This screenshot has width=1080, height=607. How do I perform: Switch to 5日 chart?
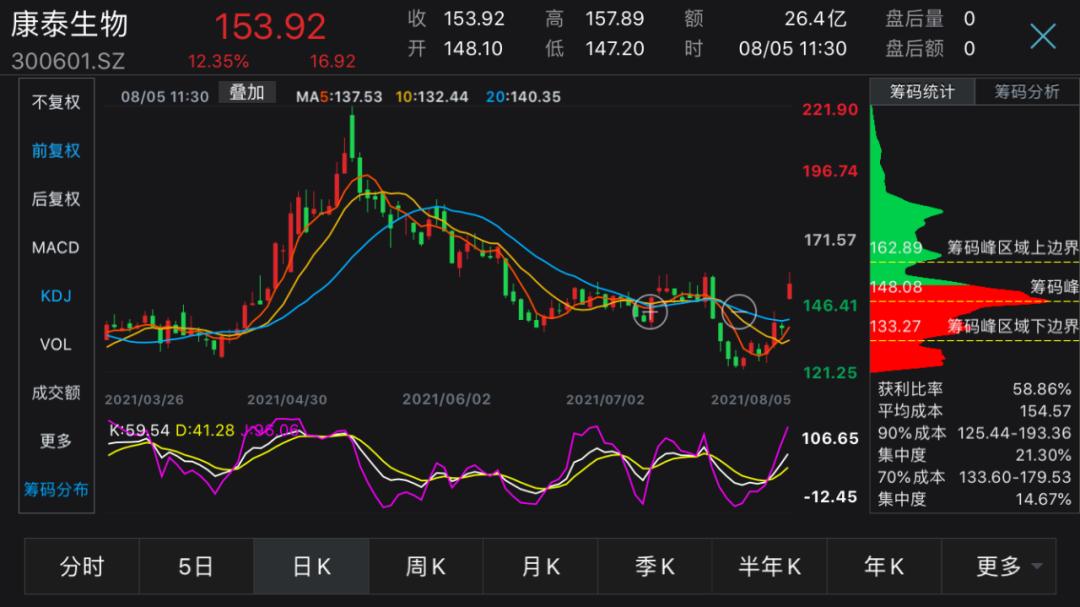(196, 566)
